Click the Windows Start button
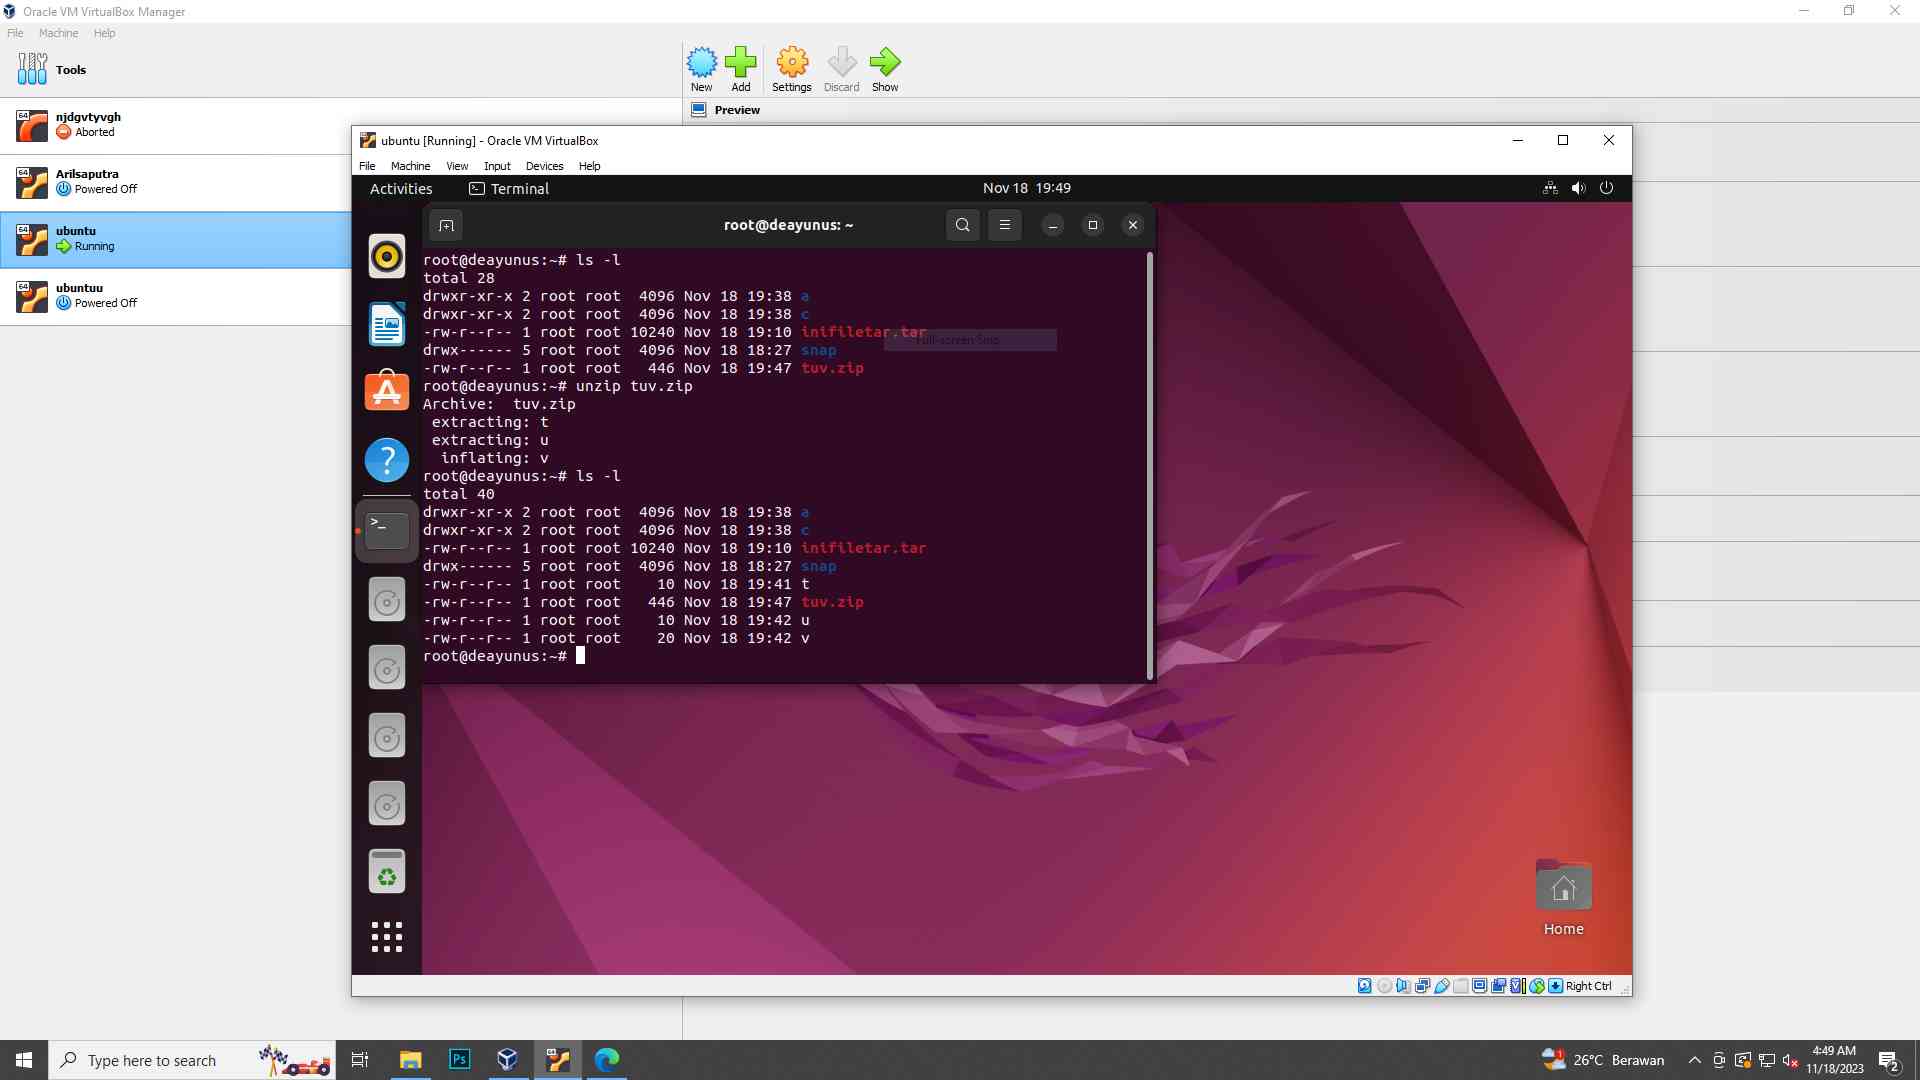The image size is (1920, 1080). click(x=24, y=1060)
